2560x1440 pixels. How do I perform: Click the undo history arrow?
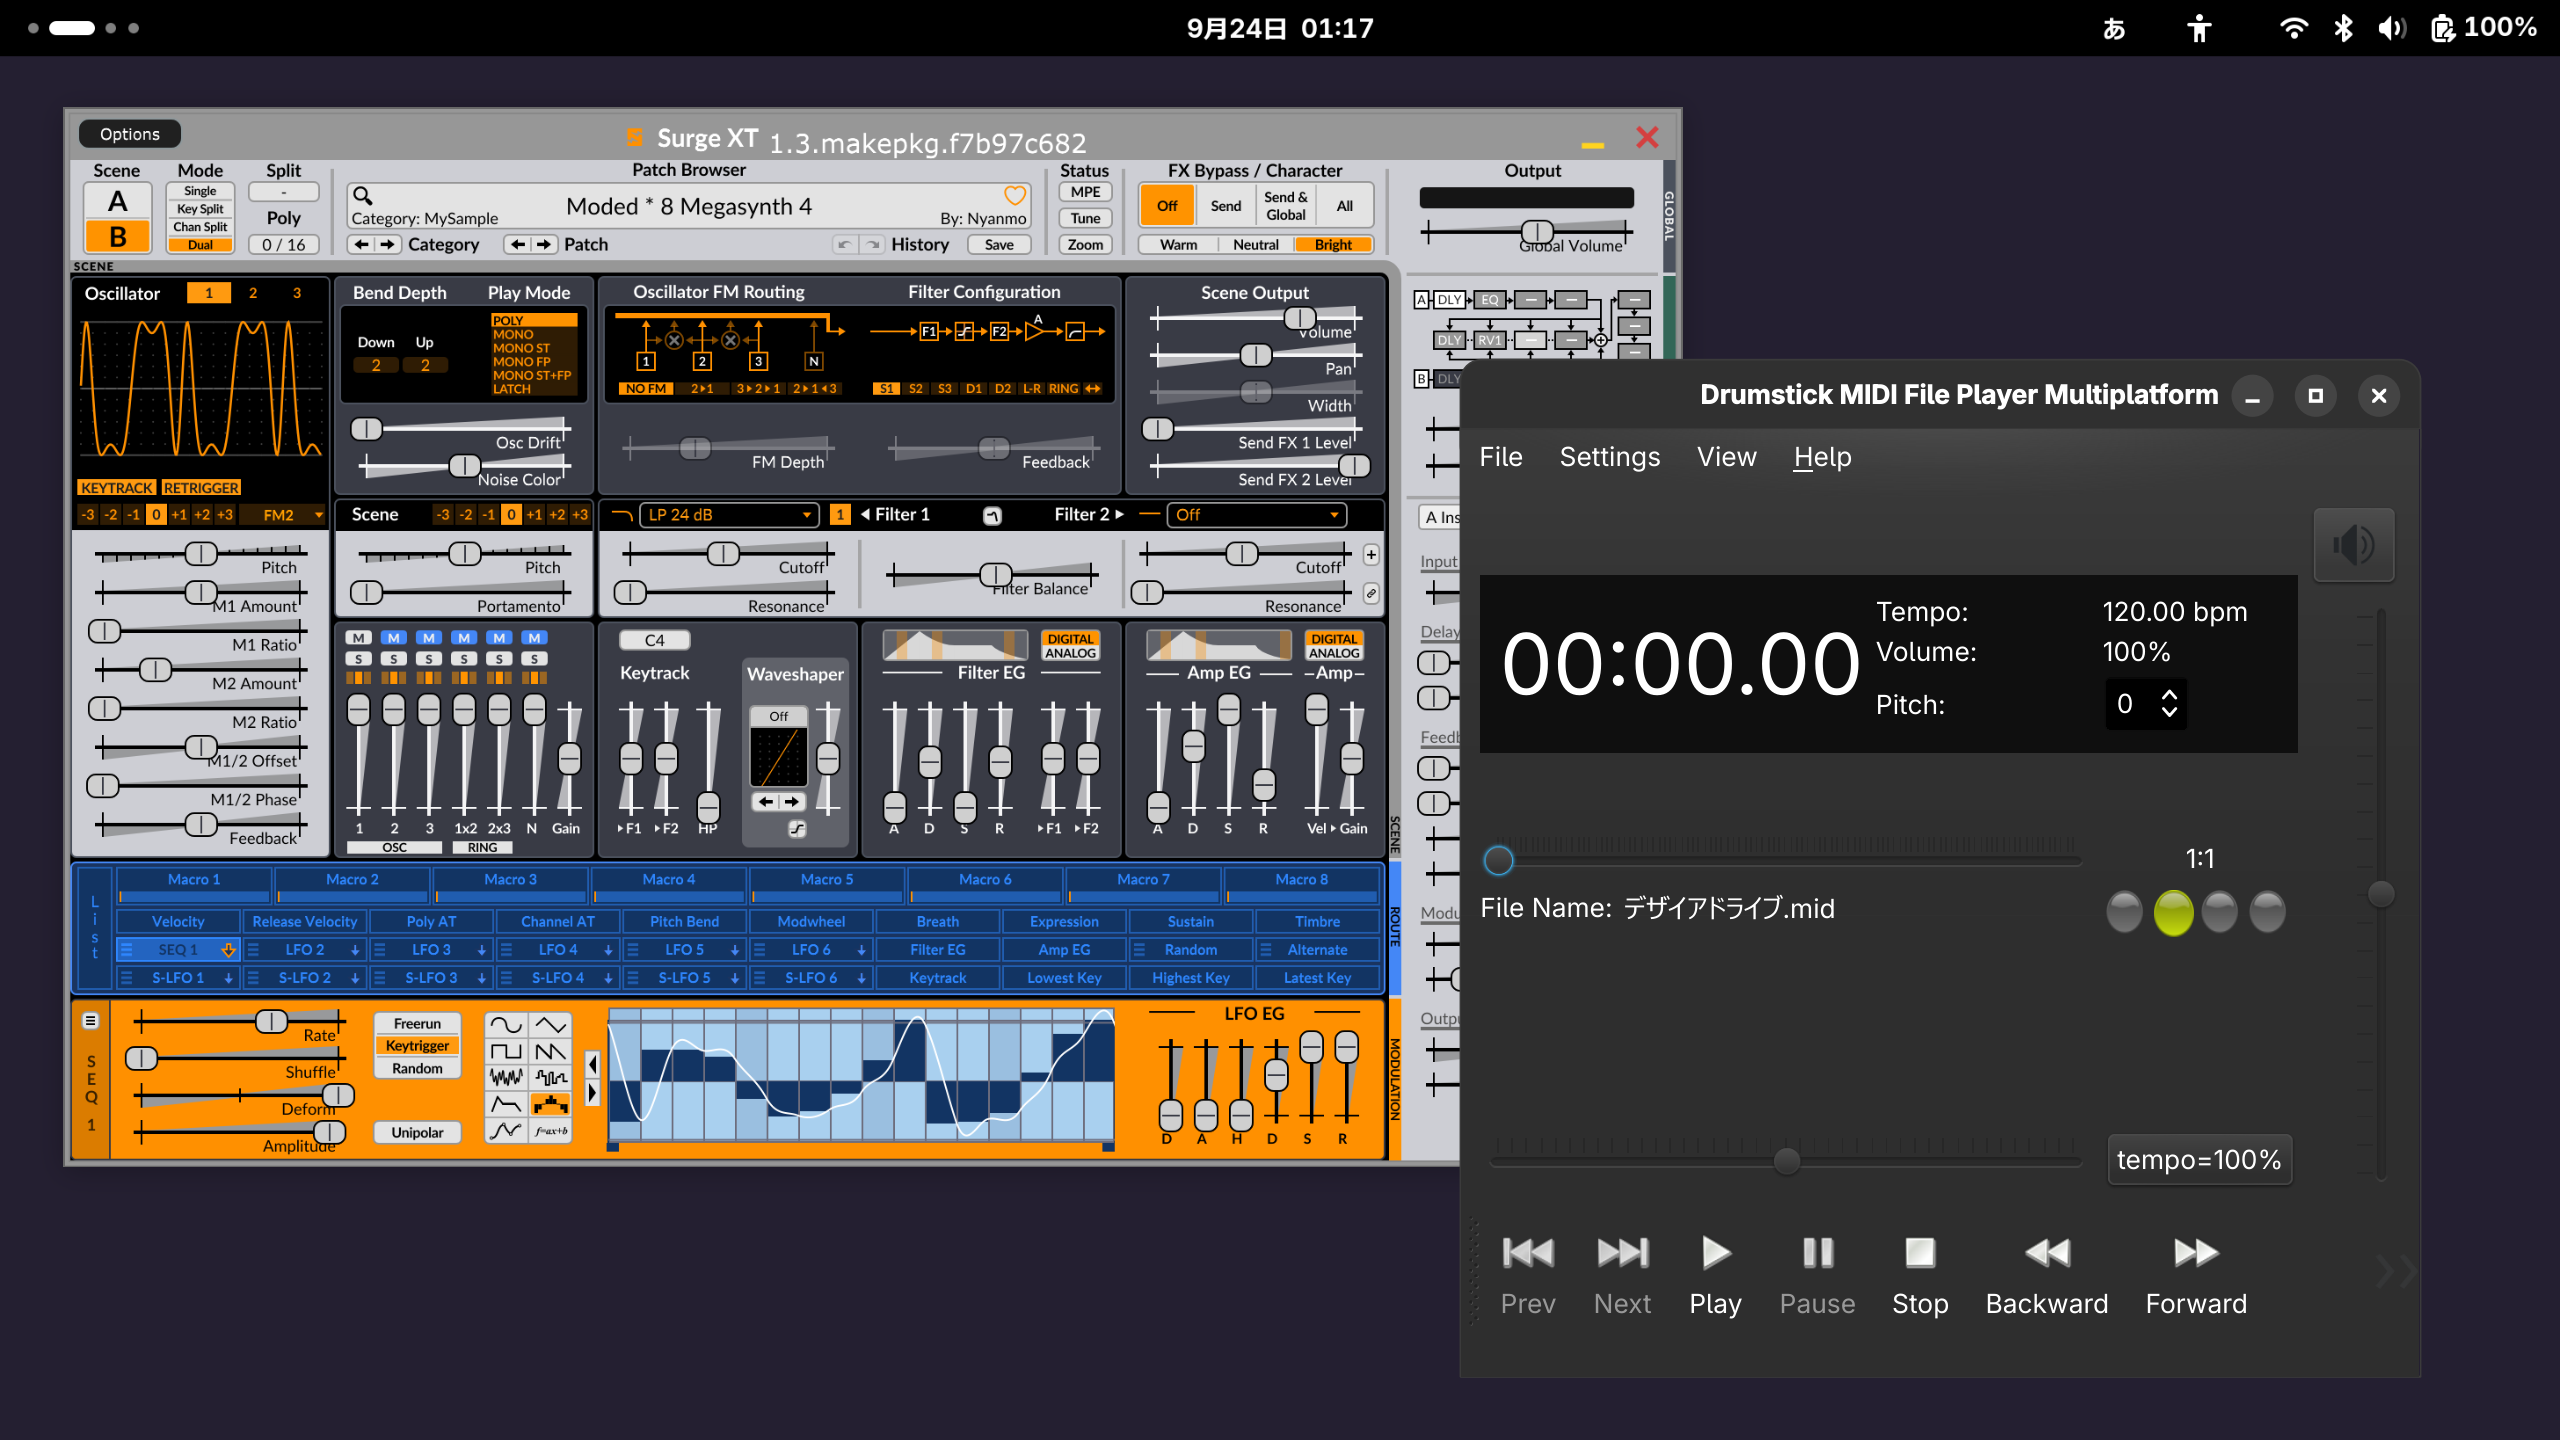[x=845, y=244]
